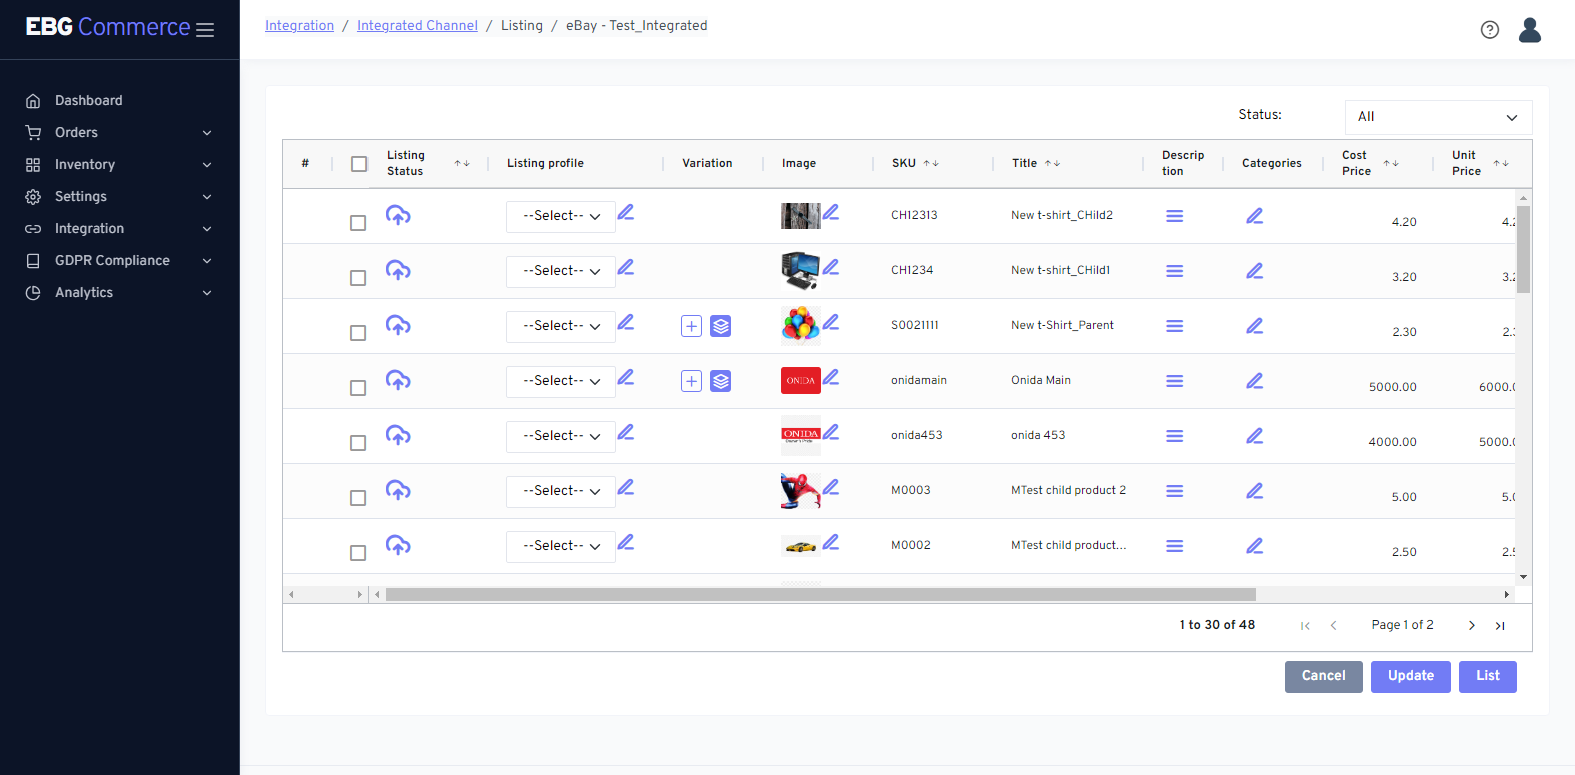The image size is (1575, 775).
Task: Open description lines icon for Onida Main
Action: pyautogui.click(x=1174, y=381)
